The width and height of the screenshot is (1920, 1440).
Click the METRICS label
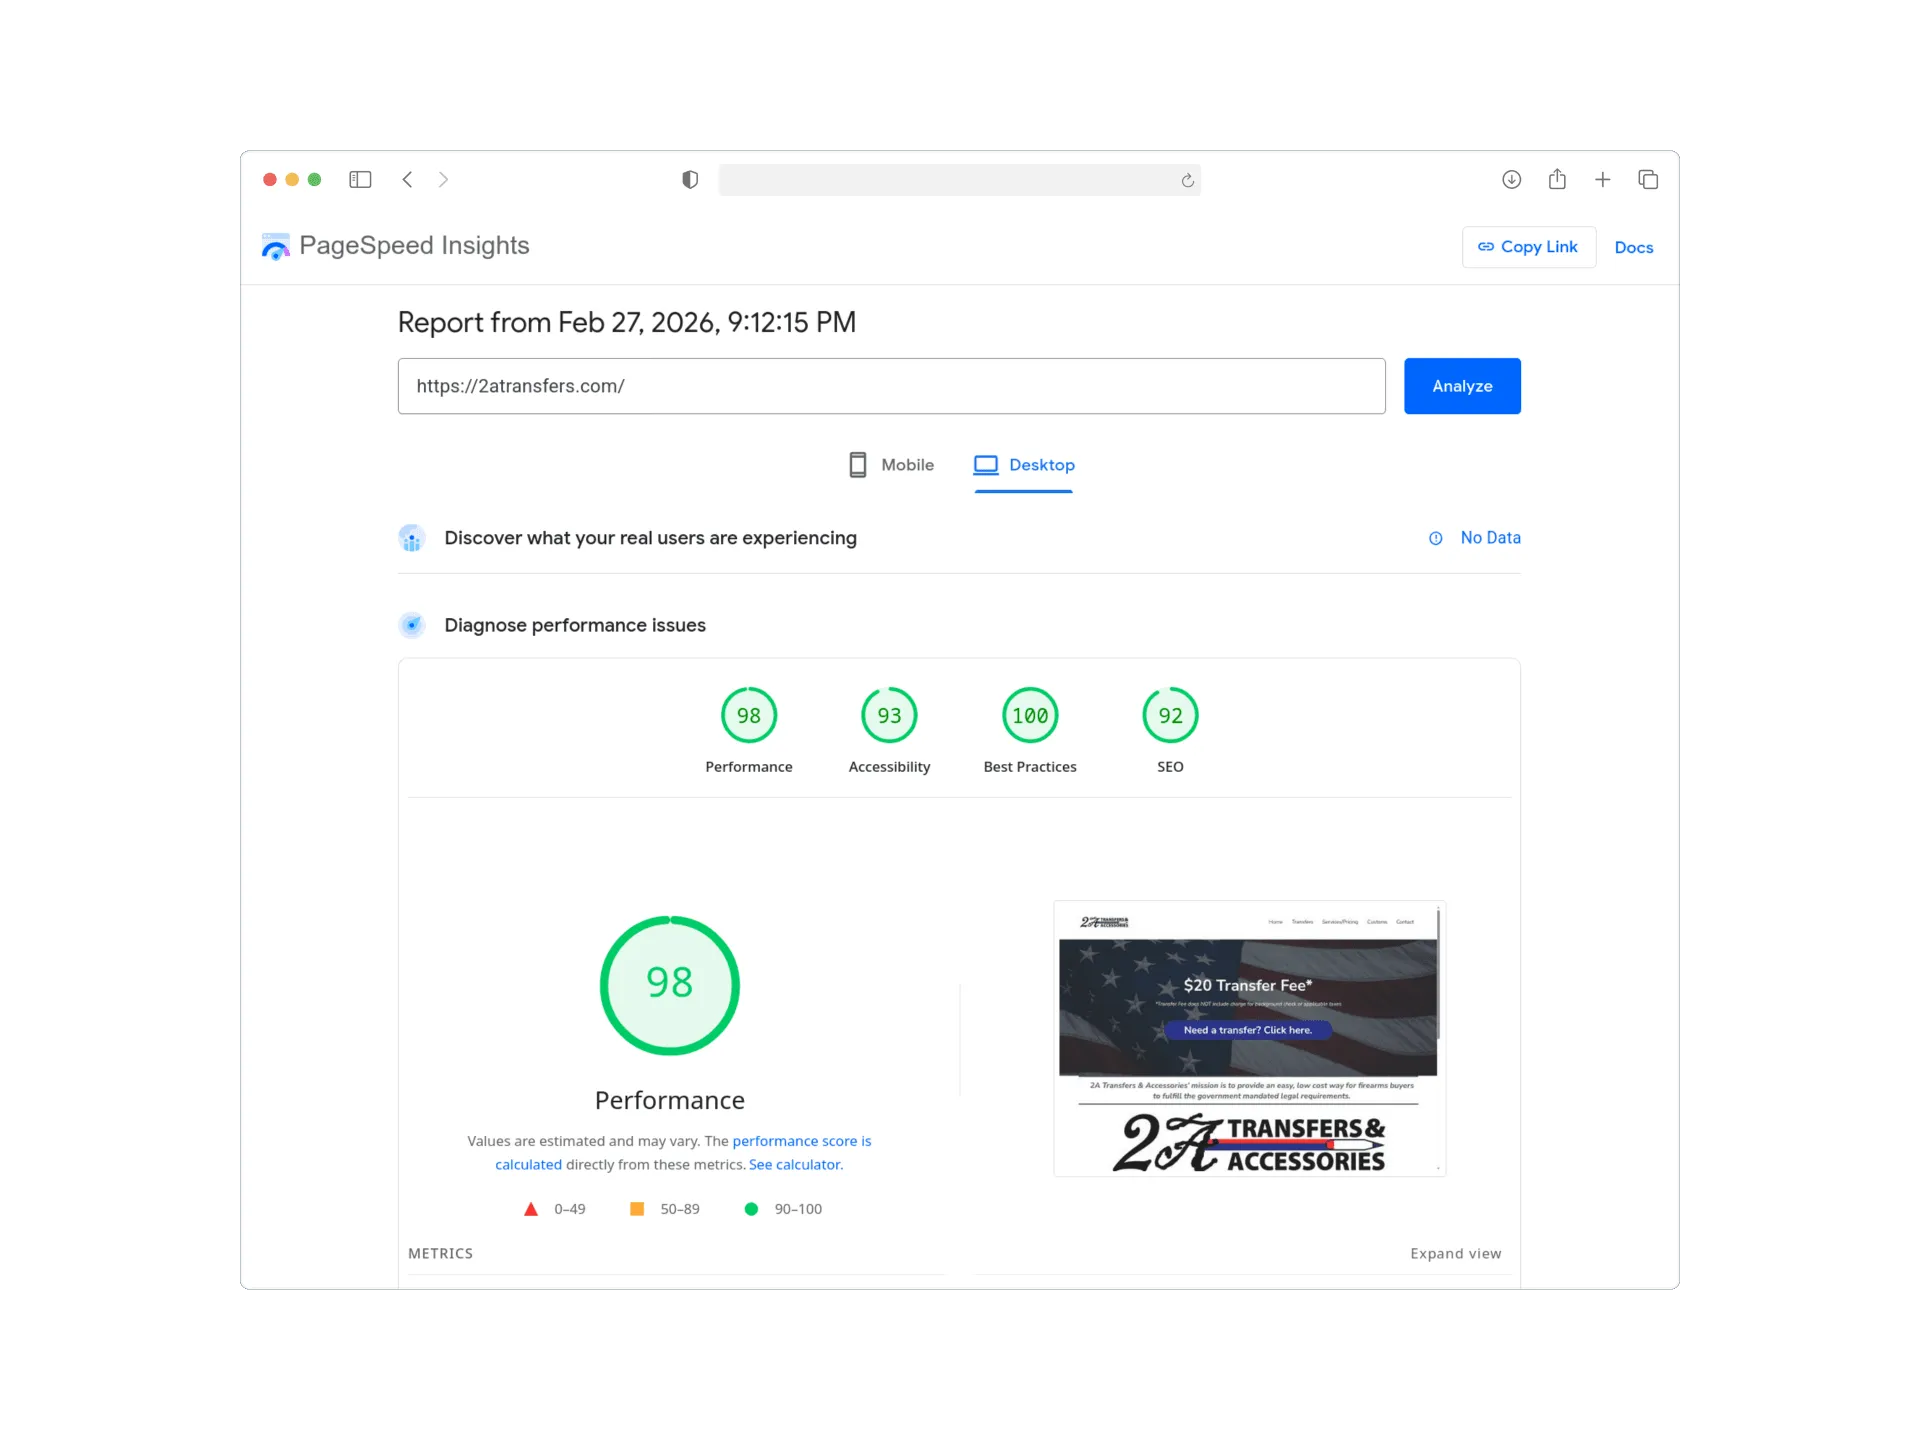point(440,1254)
